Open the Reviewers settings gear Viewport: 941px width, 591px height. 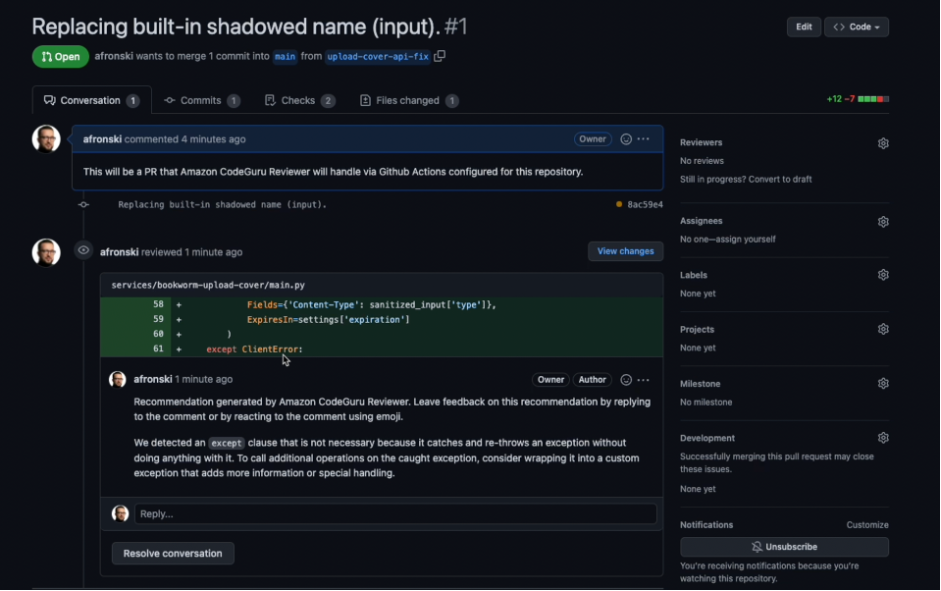pyautogui.click(x=883, y=143)
